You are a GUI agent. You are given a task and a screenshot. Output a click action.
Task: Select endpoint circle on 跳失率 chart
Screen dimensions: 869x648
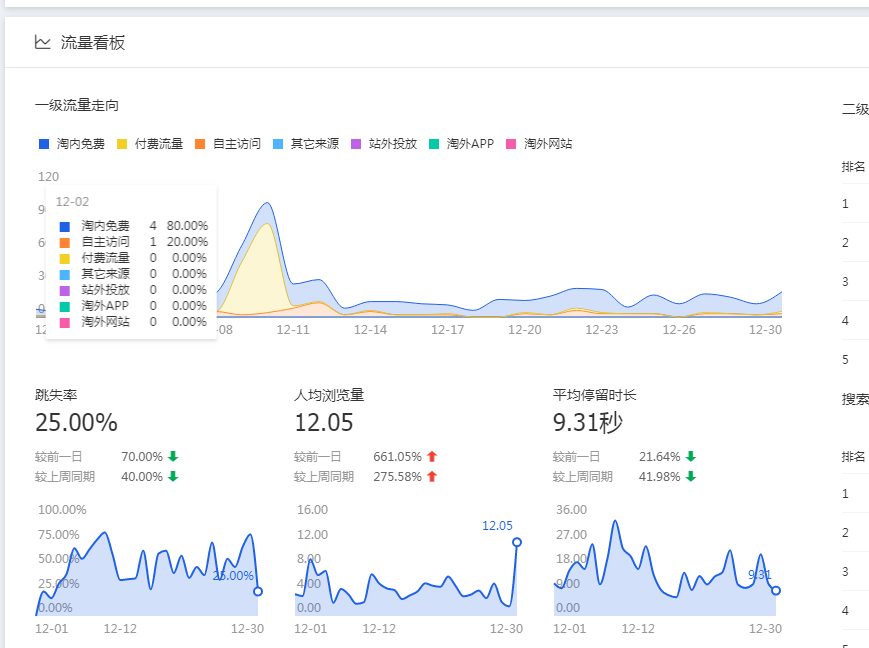(258, 591)
